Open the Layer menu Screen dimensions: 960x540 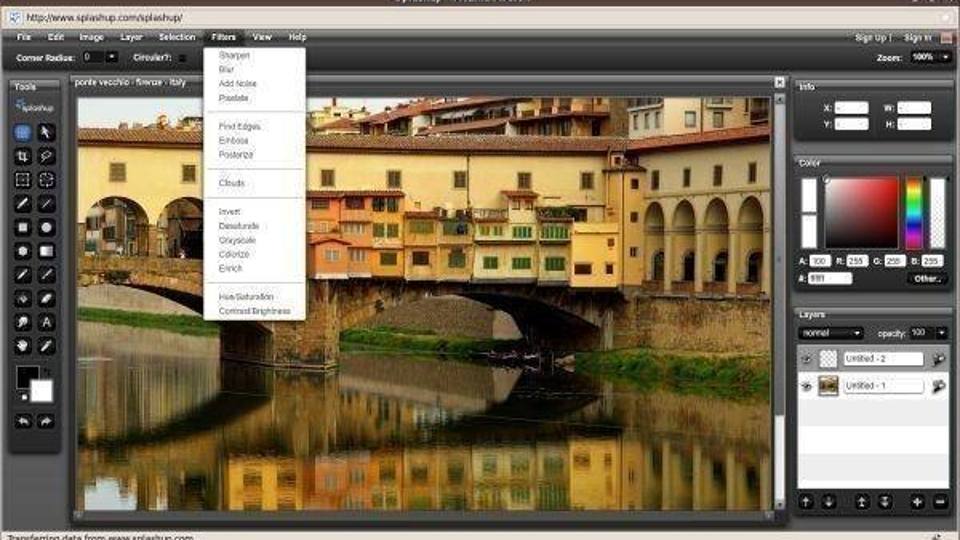click(131, 37)
